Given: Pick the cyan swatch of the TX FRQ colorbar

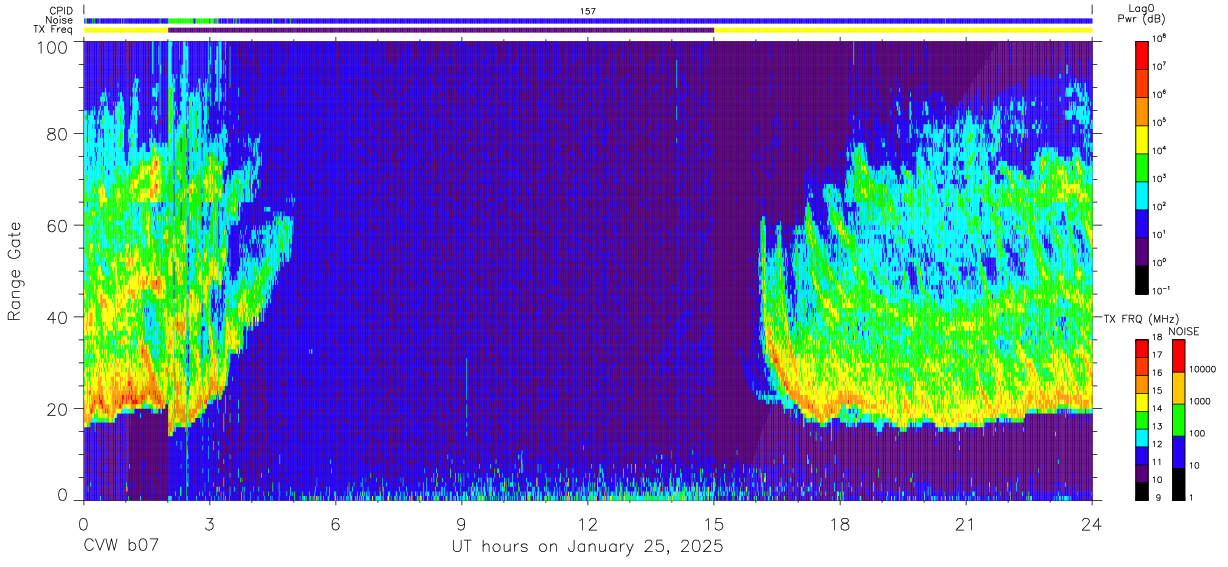Looking at the screenshot, I should [1142, 437].
